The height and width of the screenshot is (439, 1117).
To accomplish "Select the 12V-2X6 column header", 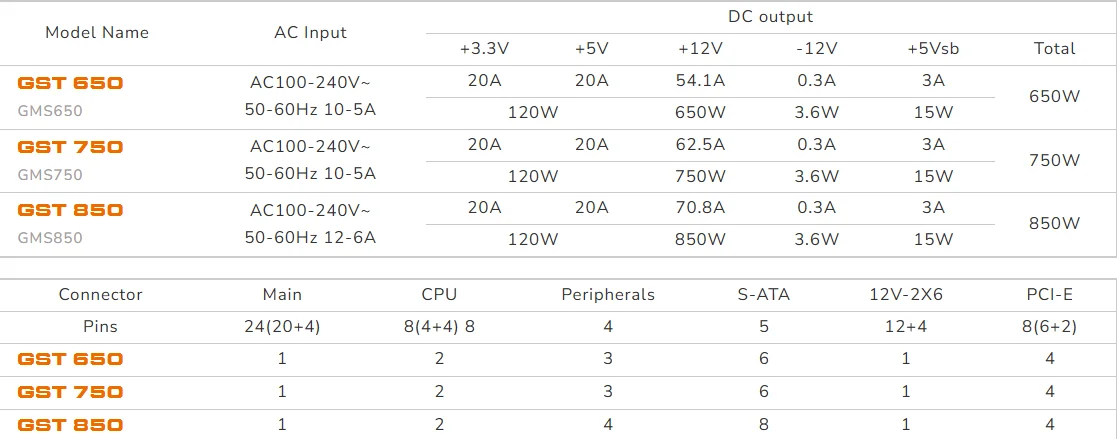I will coord(905,294).
